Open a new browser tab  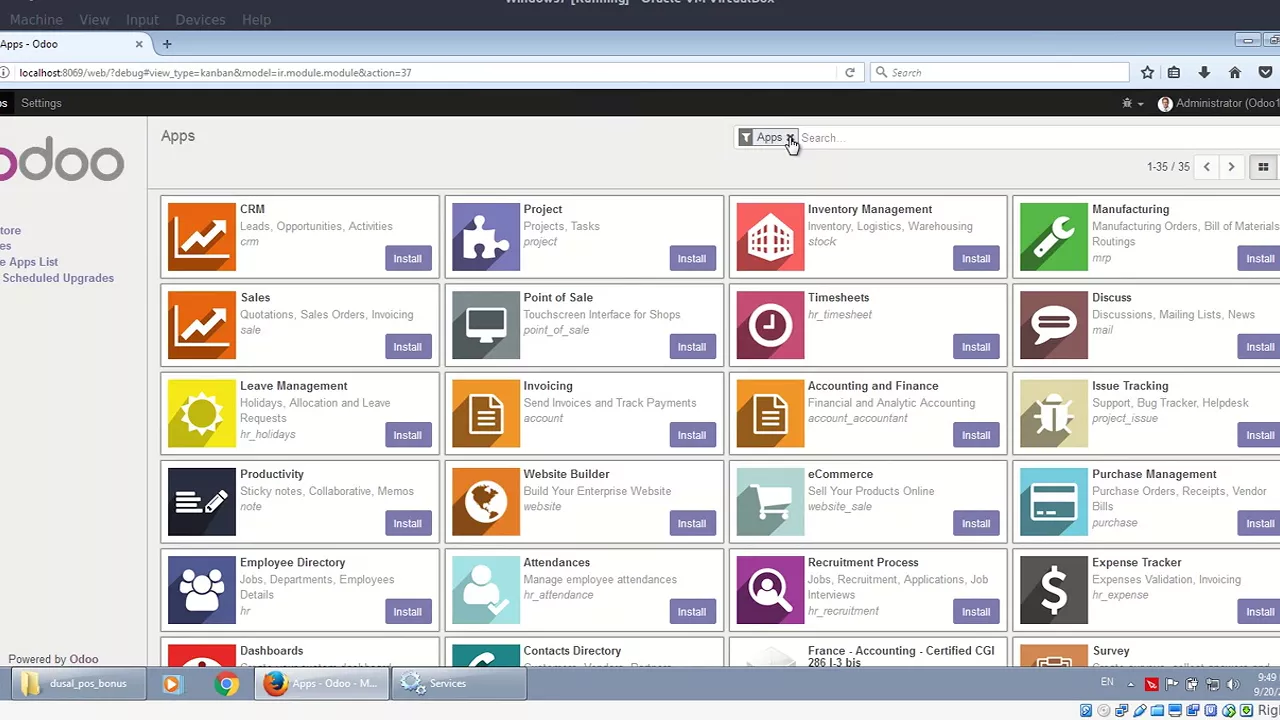[167, 44]
